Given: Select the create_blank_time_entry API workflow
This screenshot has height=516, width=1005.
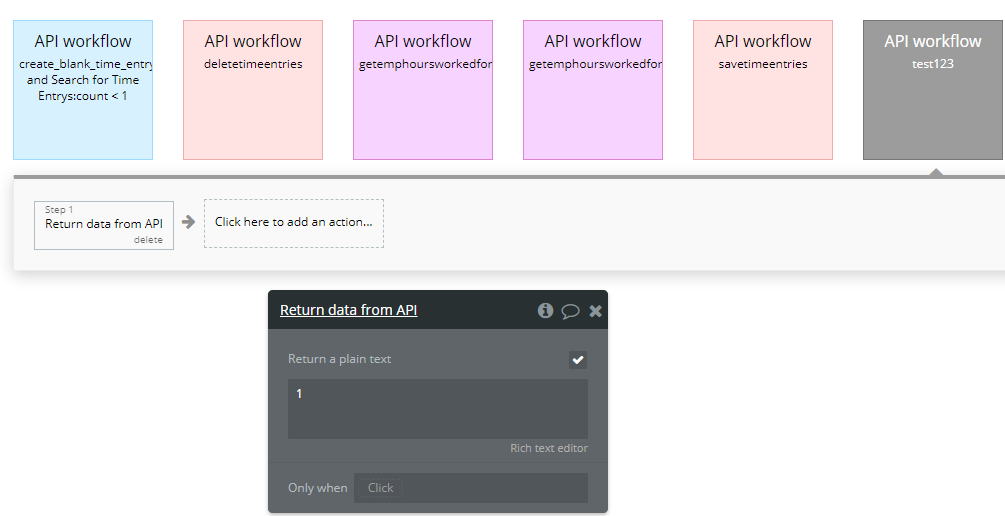Looking at the screenshot, I should [83, 90].
